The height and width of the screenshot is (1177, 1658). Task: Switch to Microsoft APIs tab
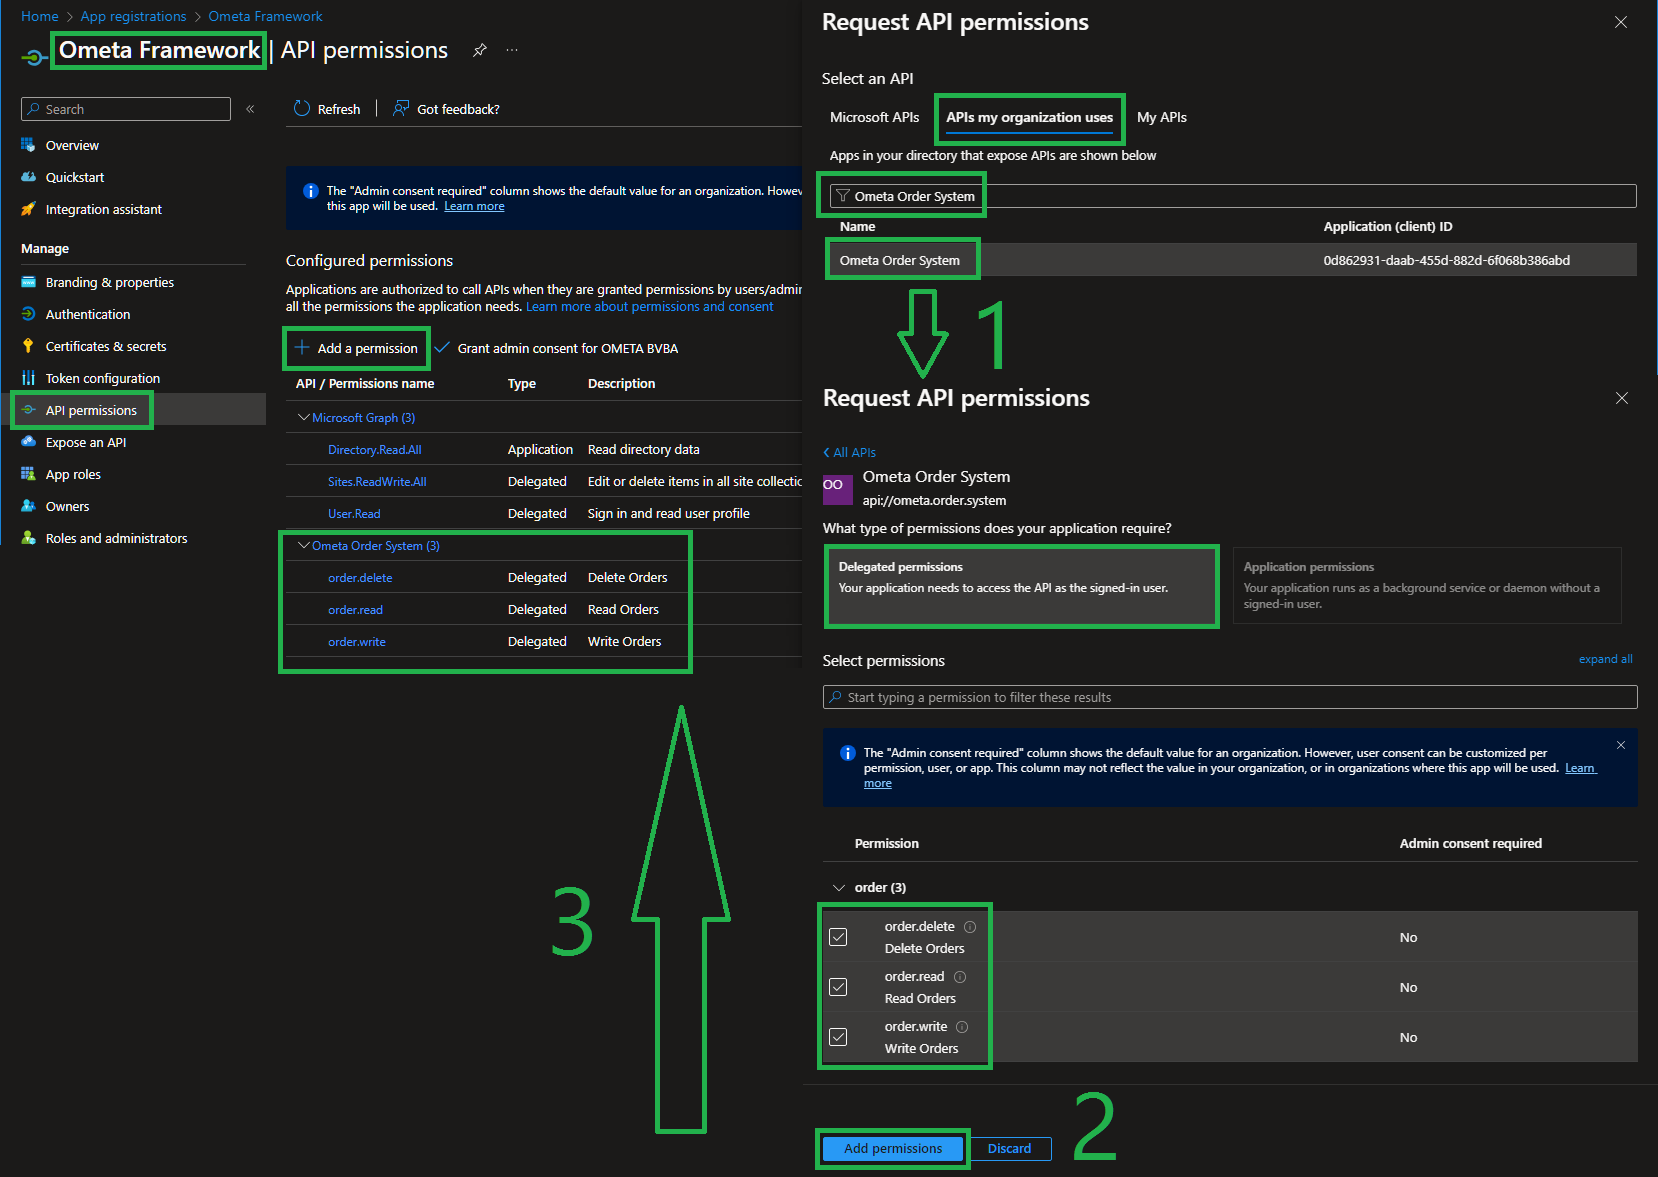[x=874, y=117]
